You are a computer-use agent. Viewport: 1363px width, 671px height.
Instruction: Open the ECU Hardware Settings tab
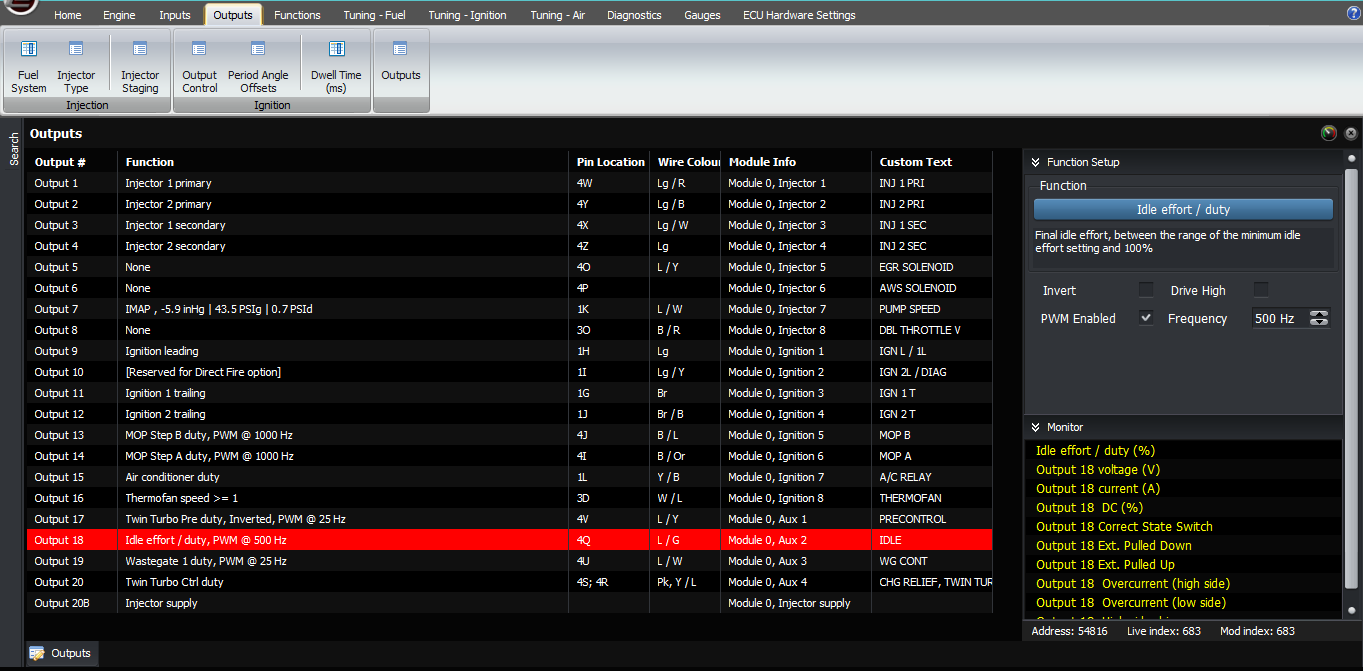pyautogui.click(x=799, y=15)
